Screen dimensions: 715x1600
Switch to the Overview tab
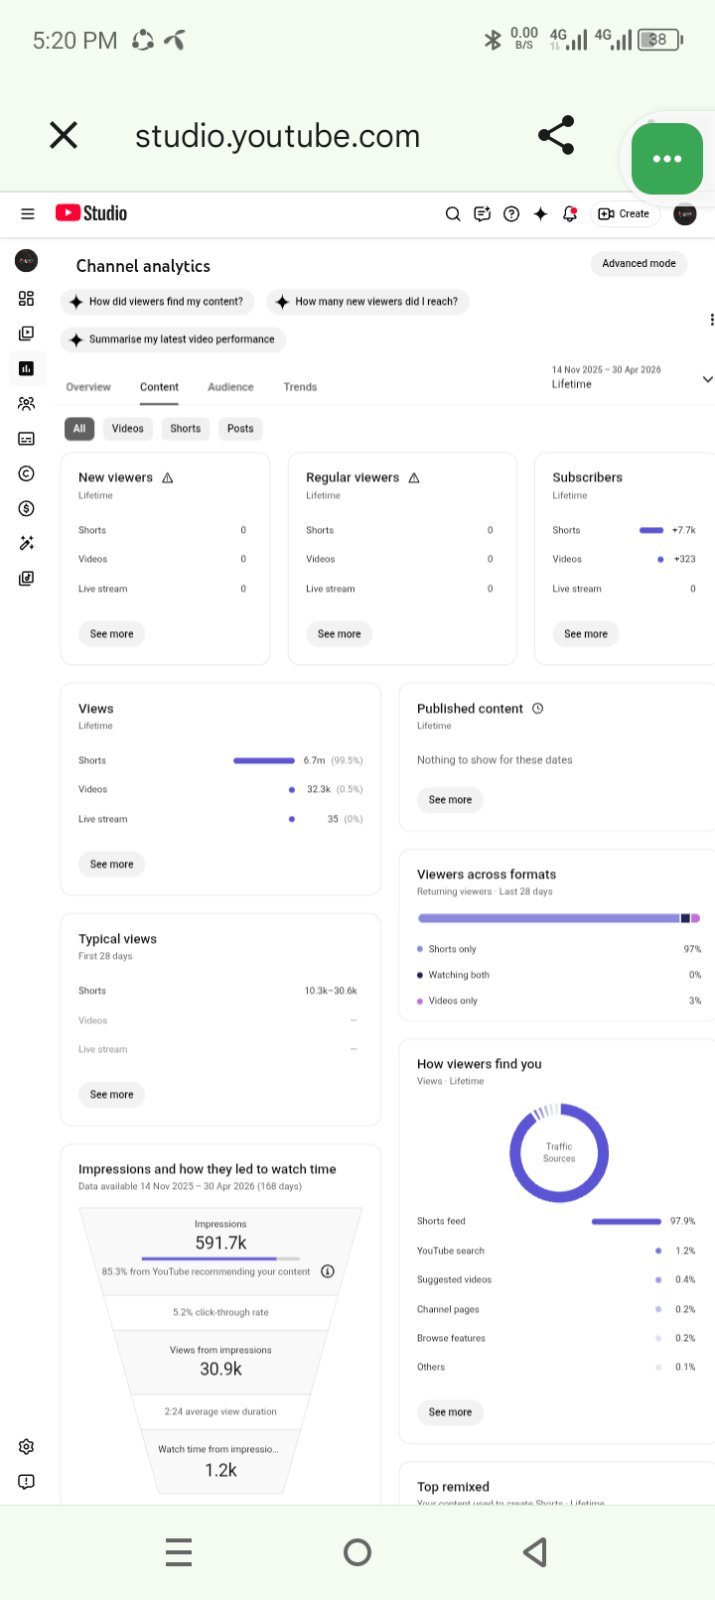coord(88,387)
